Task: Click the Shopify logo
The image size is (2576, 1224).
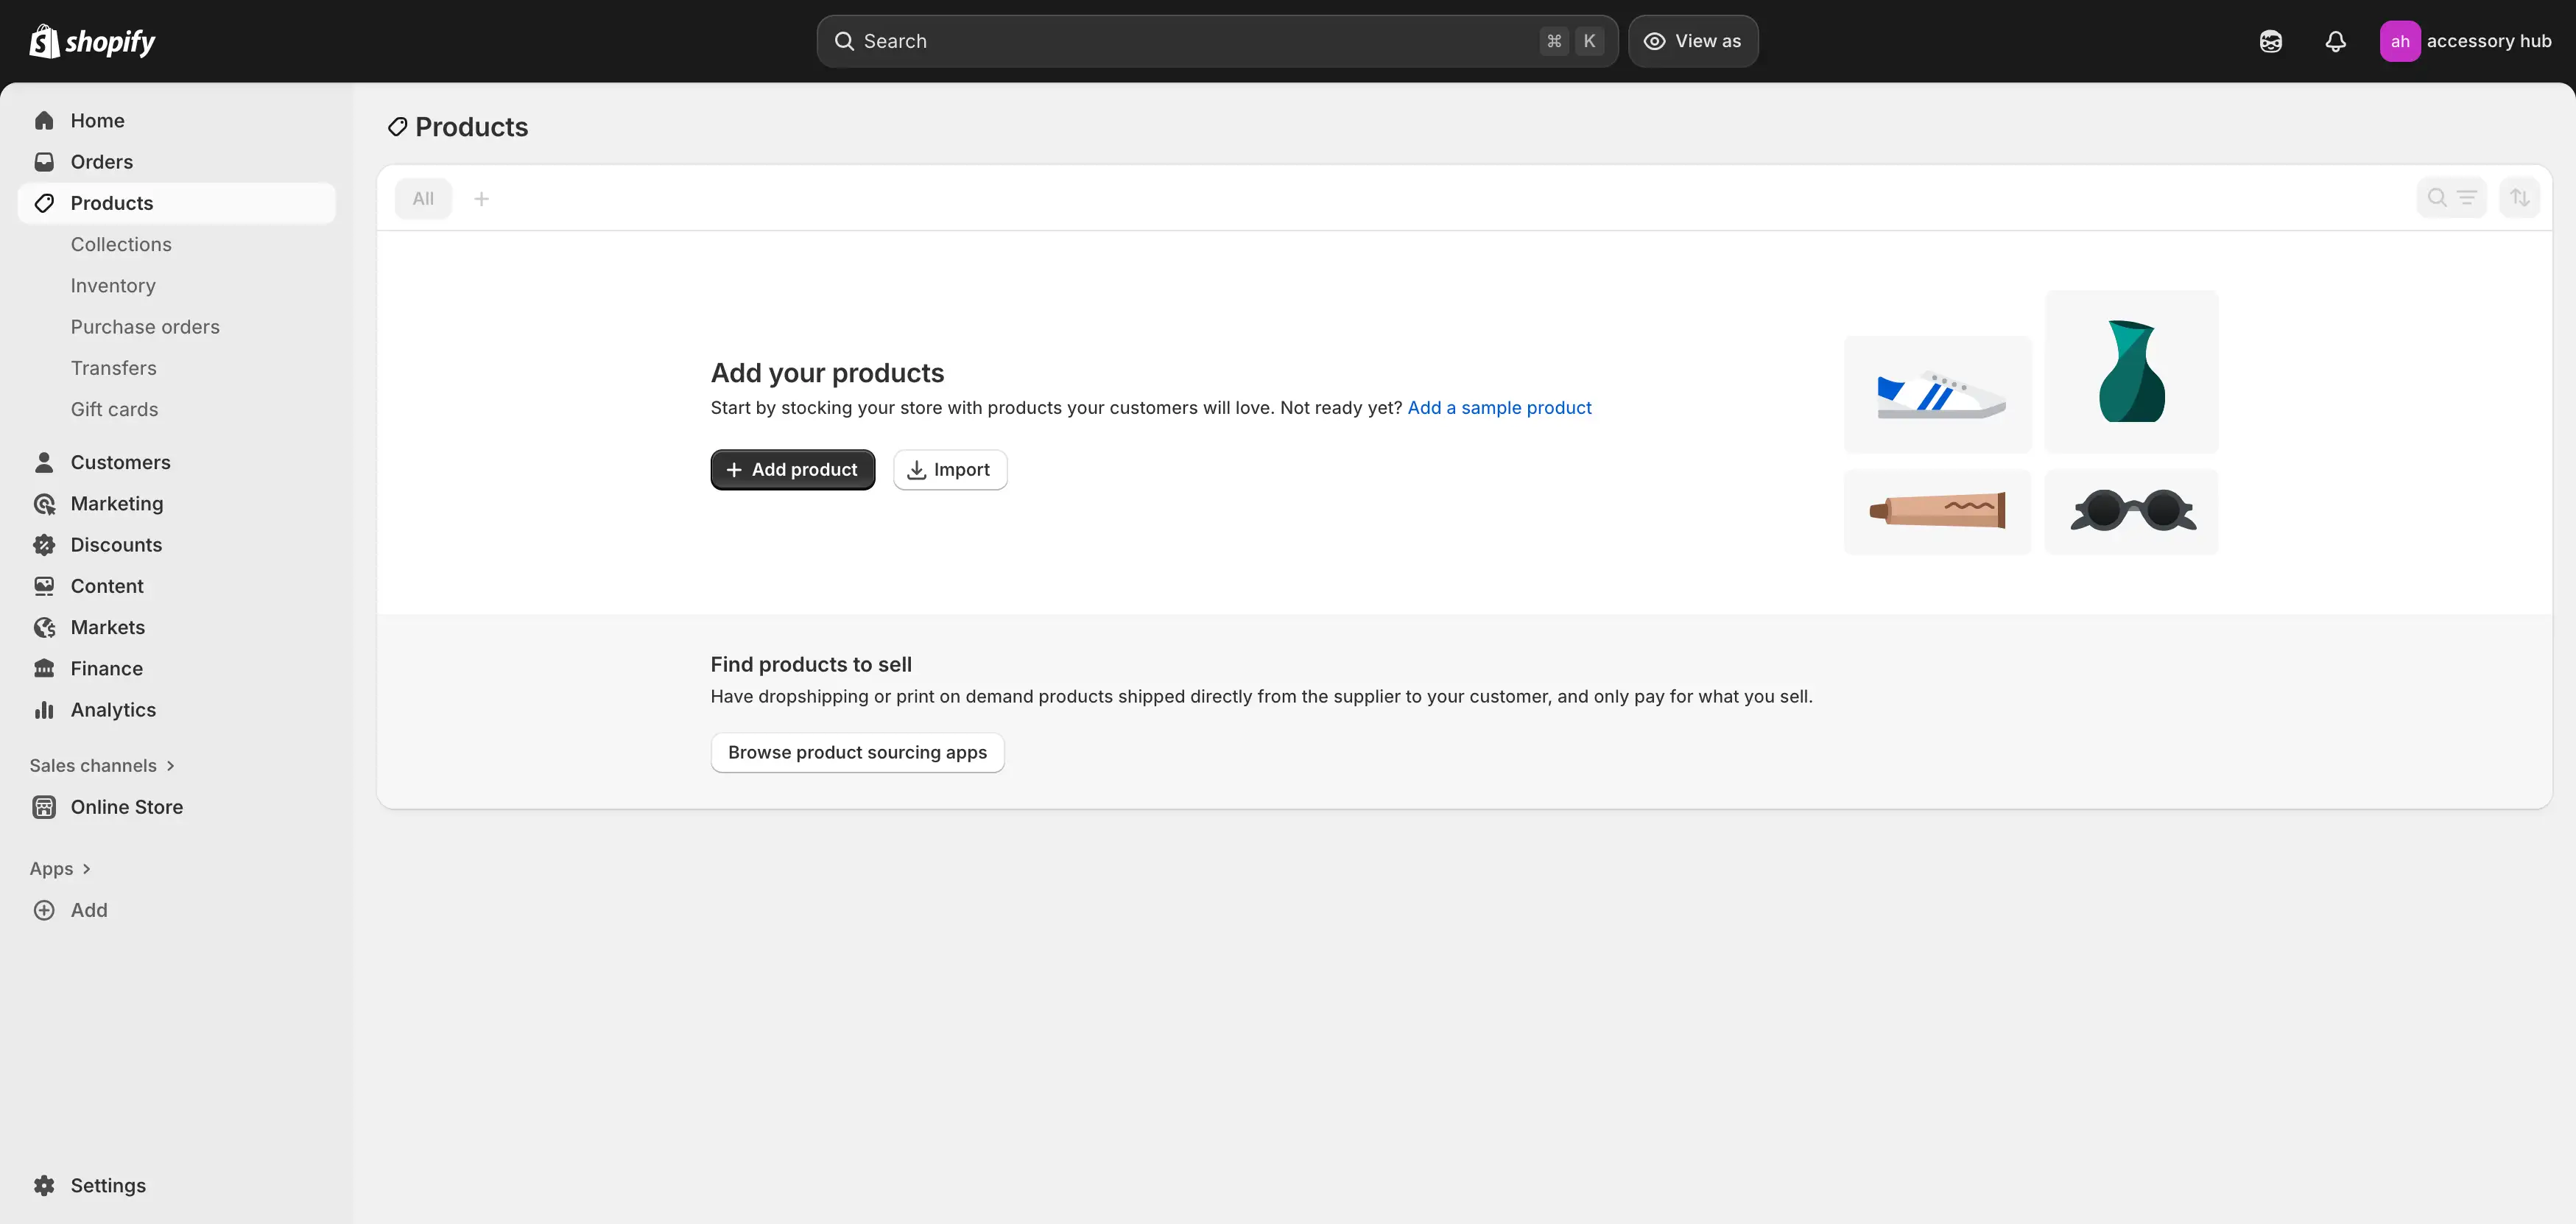Action: [91, 41]
